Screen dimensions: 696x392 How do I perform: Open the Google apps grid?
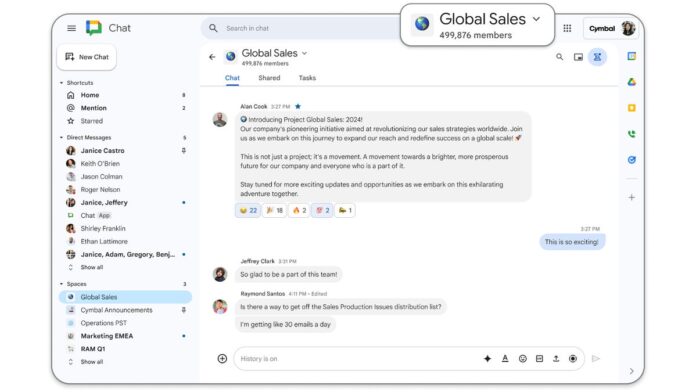pos(567,28)
